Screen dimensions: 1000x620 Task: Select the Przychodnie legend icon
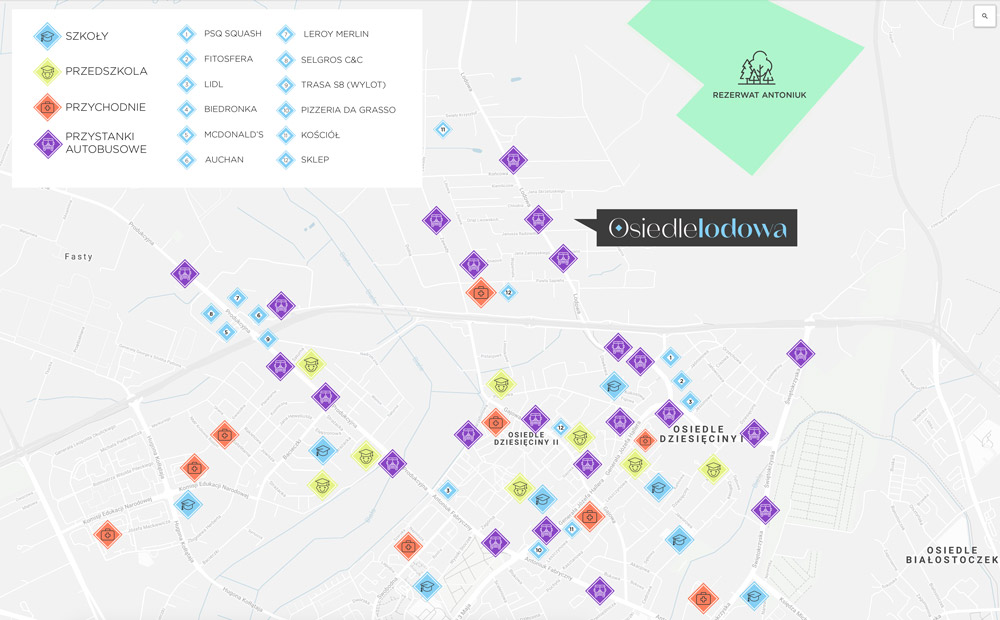click(47, 107)
